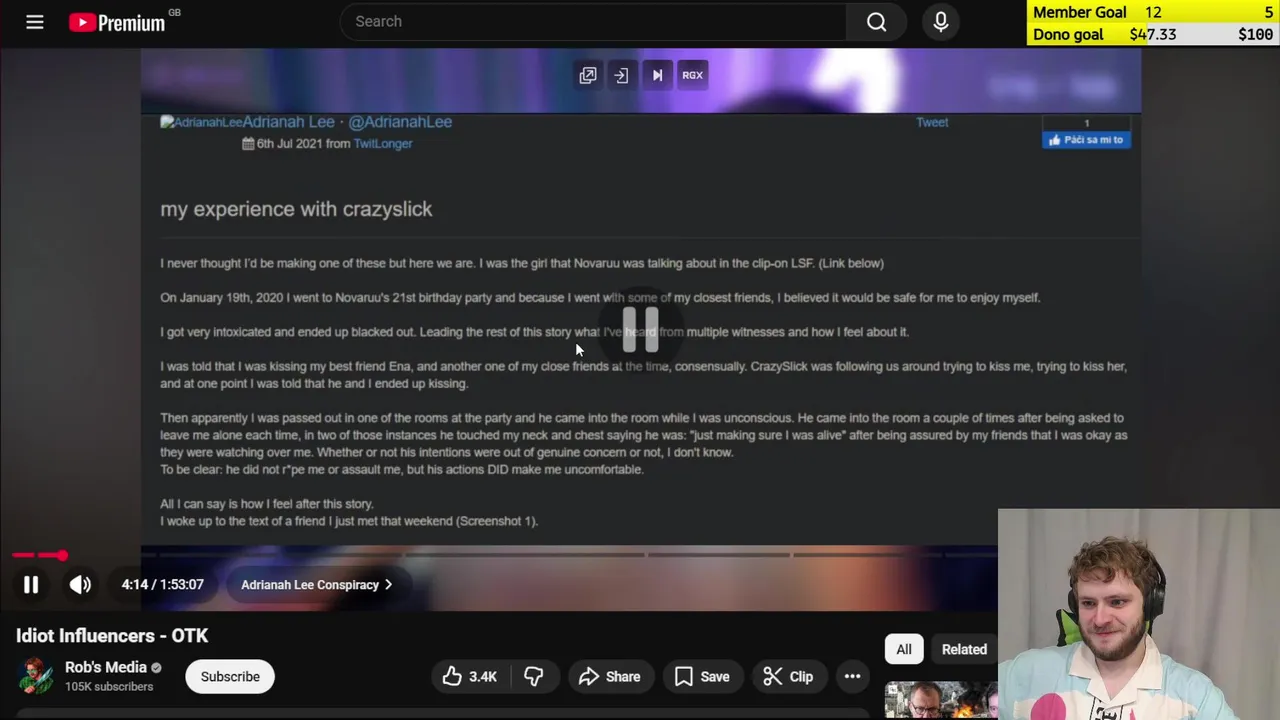Open the @AdrianahLee handle link
1280x720 pixels.
[400, 122]
